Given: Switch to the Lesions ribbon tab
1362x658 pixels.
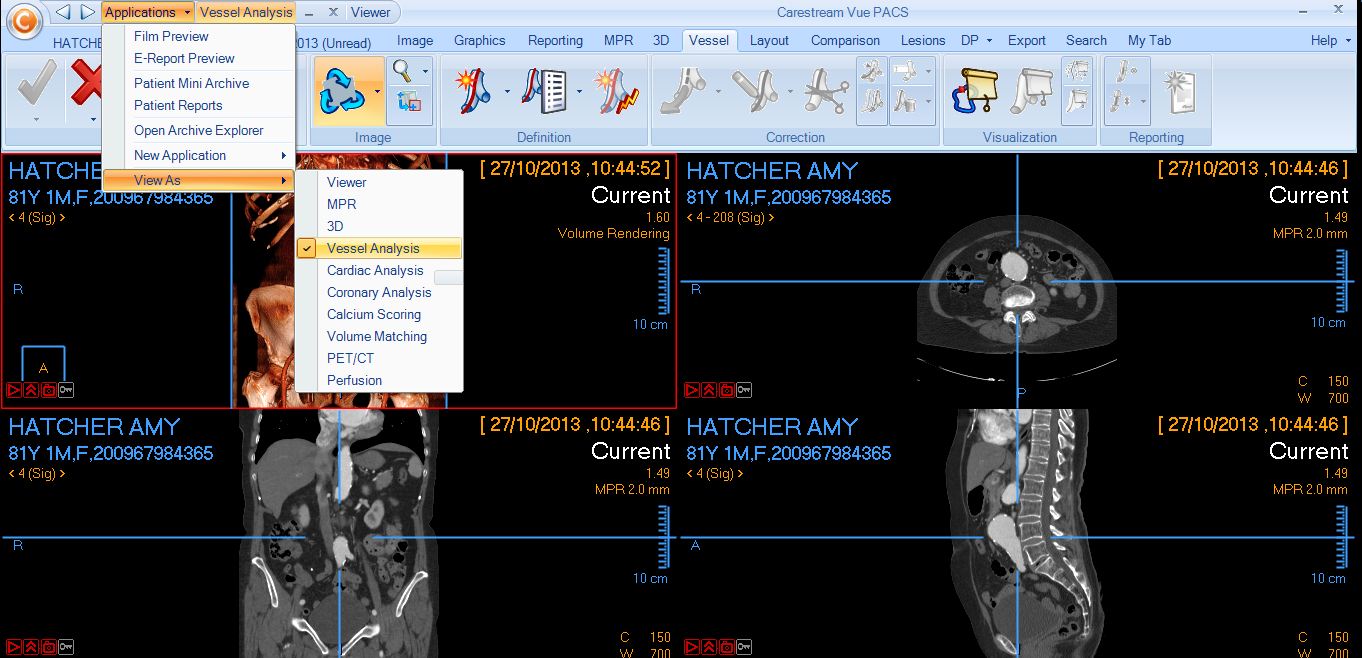Looking at the screenshot, I should point(922,40).
